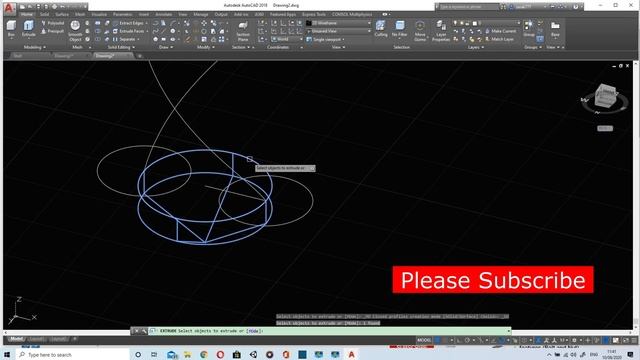Click AutoCAD icon in Windows taskbar

click(x=351, y=354)
